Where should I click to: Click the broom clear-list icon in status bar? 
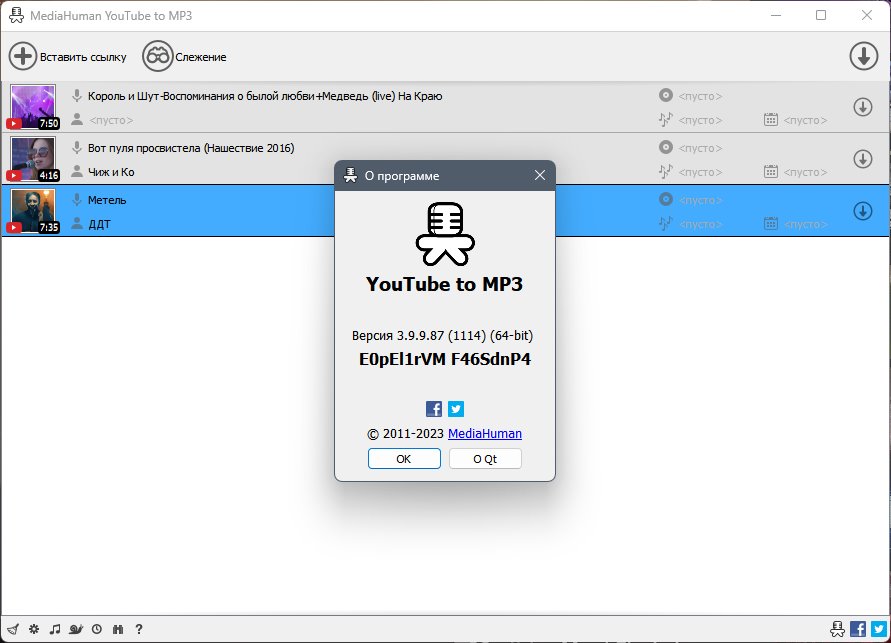click(13, 629)
